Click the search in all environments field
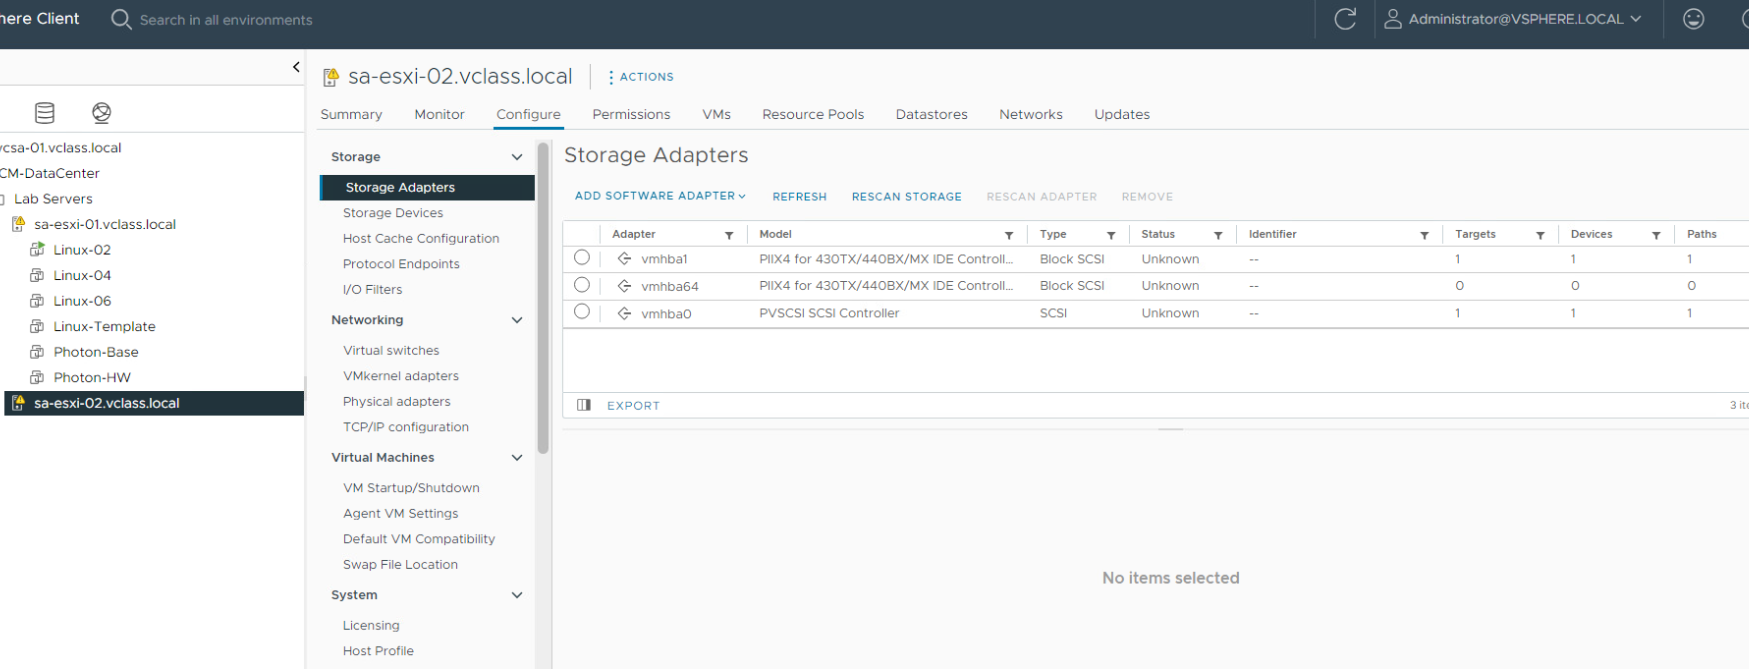 tap(226, 20)
